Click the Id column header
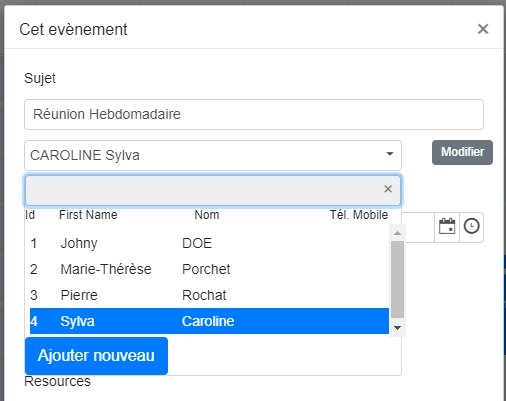 tap(30, 215)
